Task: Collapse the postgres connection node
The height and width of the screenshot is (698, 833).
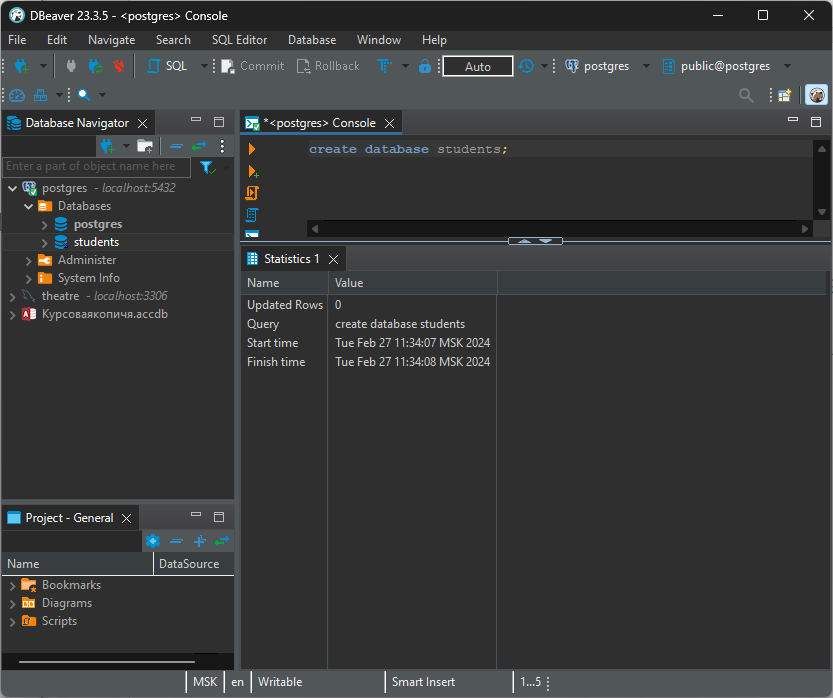Action: 13,188
